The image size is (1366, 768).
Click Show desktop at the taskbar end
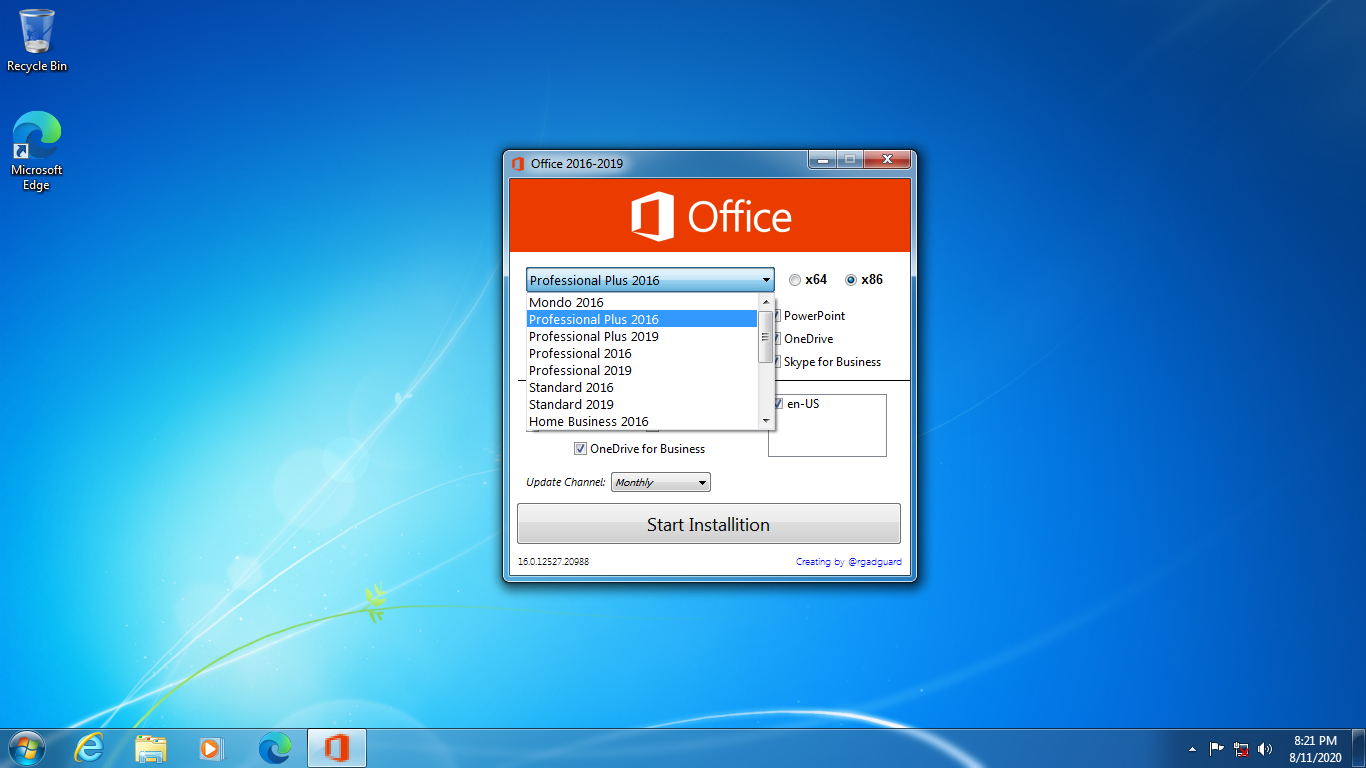(x=1359, y=749)
